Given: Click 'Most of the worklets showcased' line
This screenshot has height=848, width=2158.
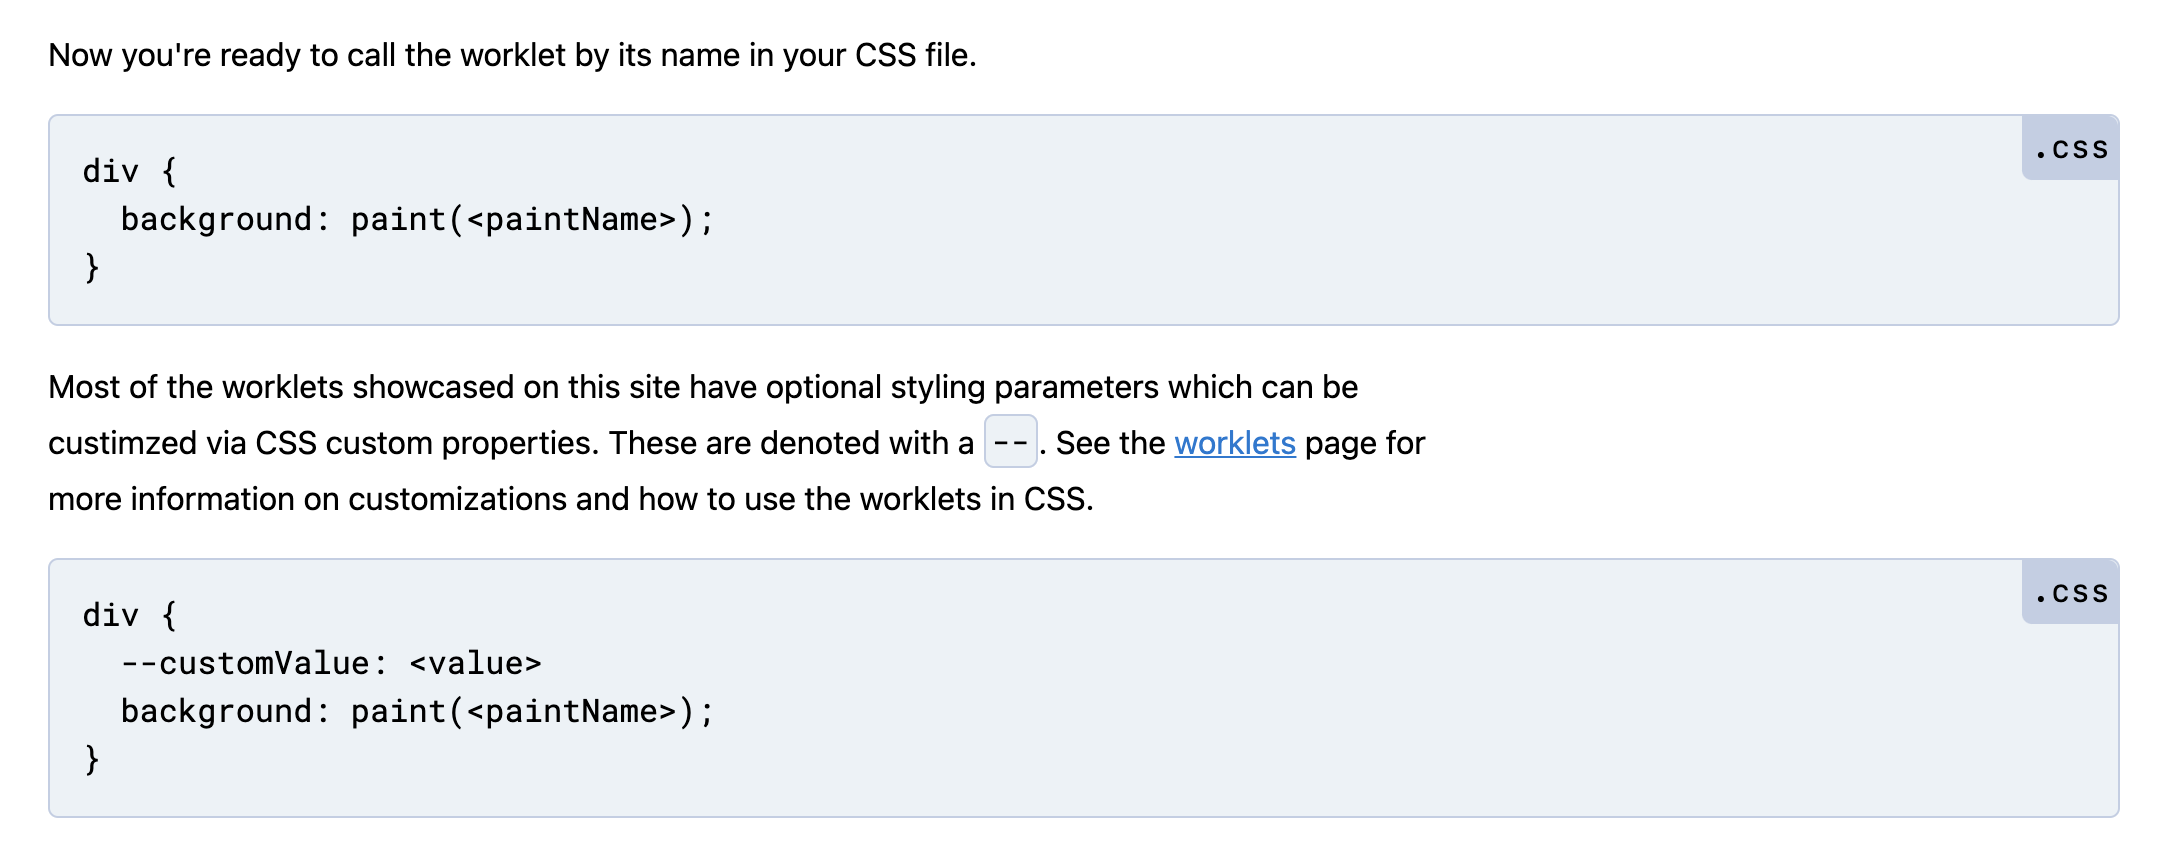Looking at the screenshot, I should pos(400,387).
